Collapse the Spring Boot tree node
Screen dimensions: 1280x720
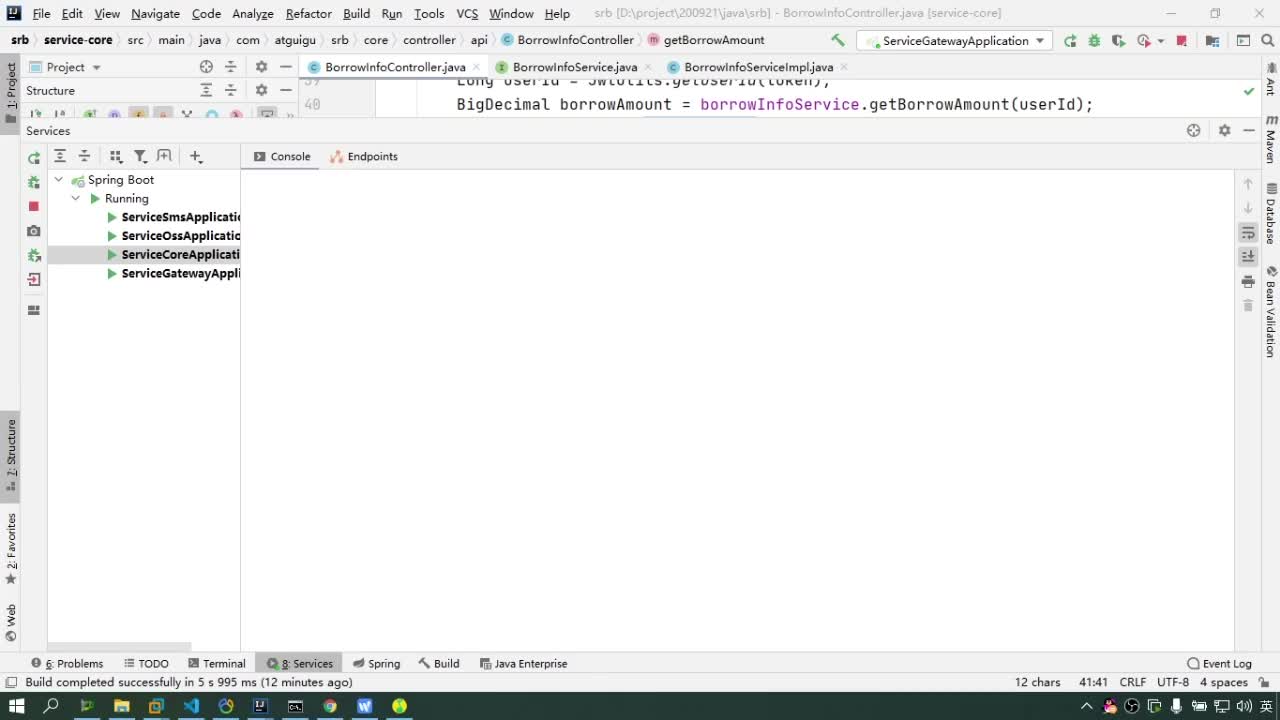point(59,180)
